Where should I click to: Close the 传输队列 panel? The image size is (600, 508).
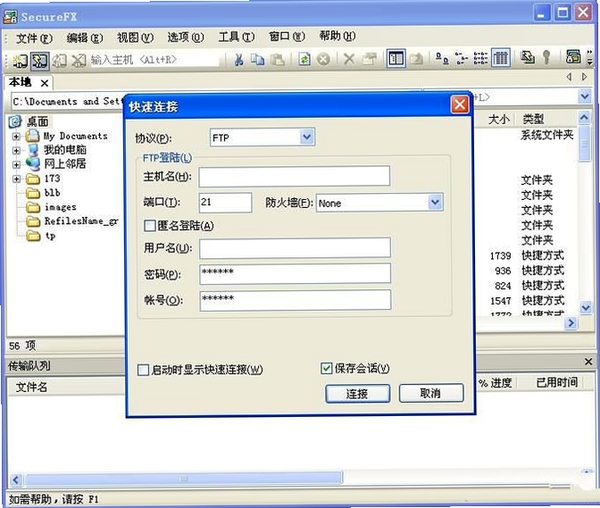589,361
